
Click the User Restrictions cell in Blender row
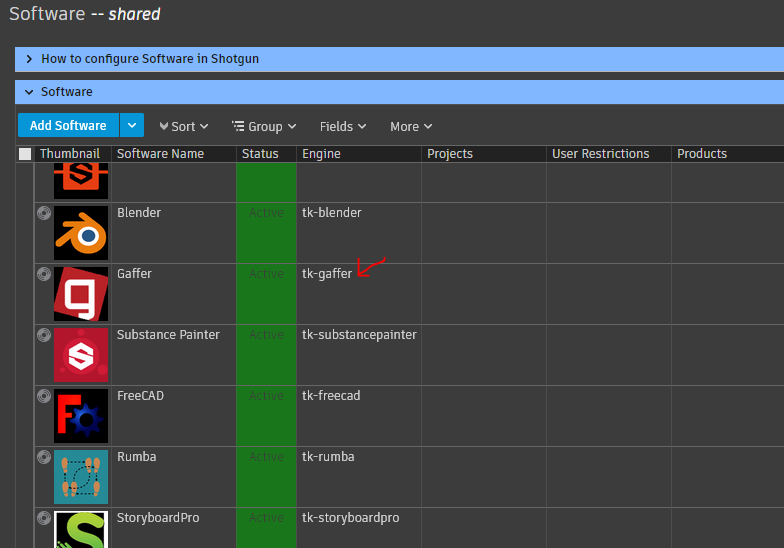click(x=609, y=233)
